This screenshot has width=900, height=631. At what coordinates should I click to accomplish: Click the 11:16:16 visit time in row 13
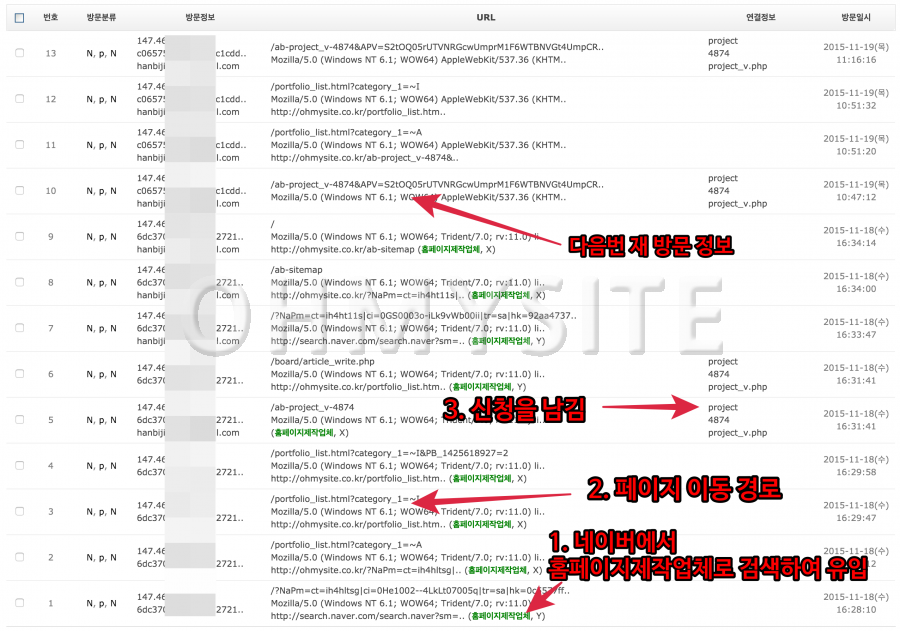pyautogui.click(x=857, y=60)
